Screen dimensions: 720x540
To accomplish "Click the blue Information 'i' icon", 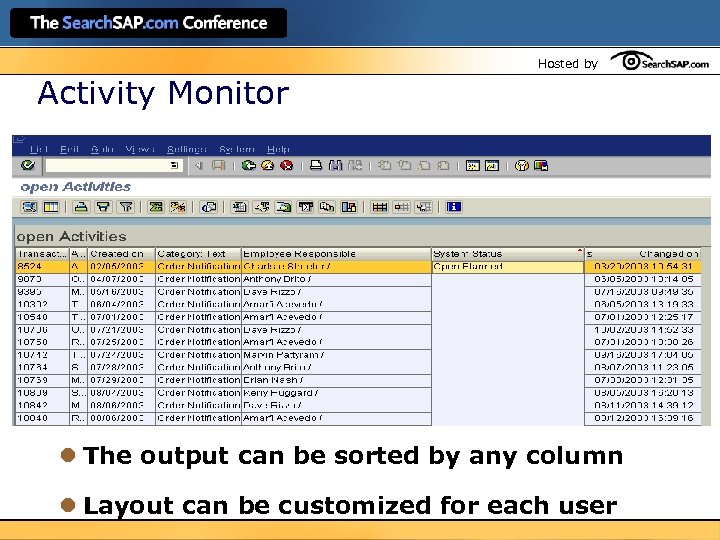I will tap(454, 207).
